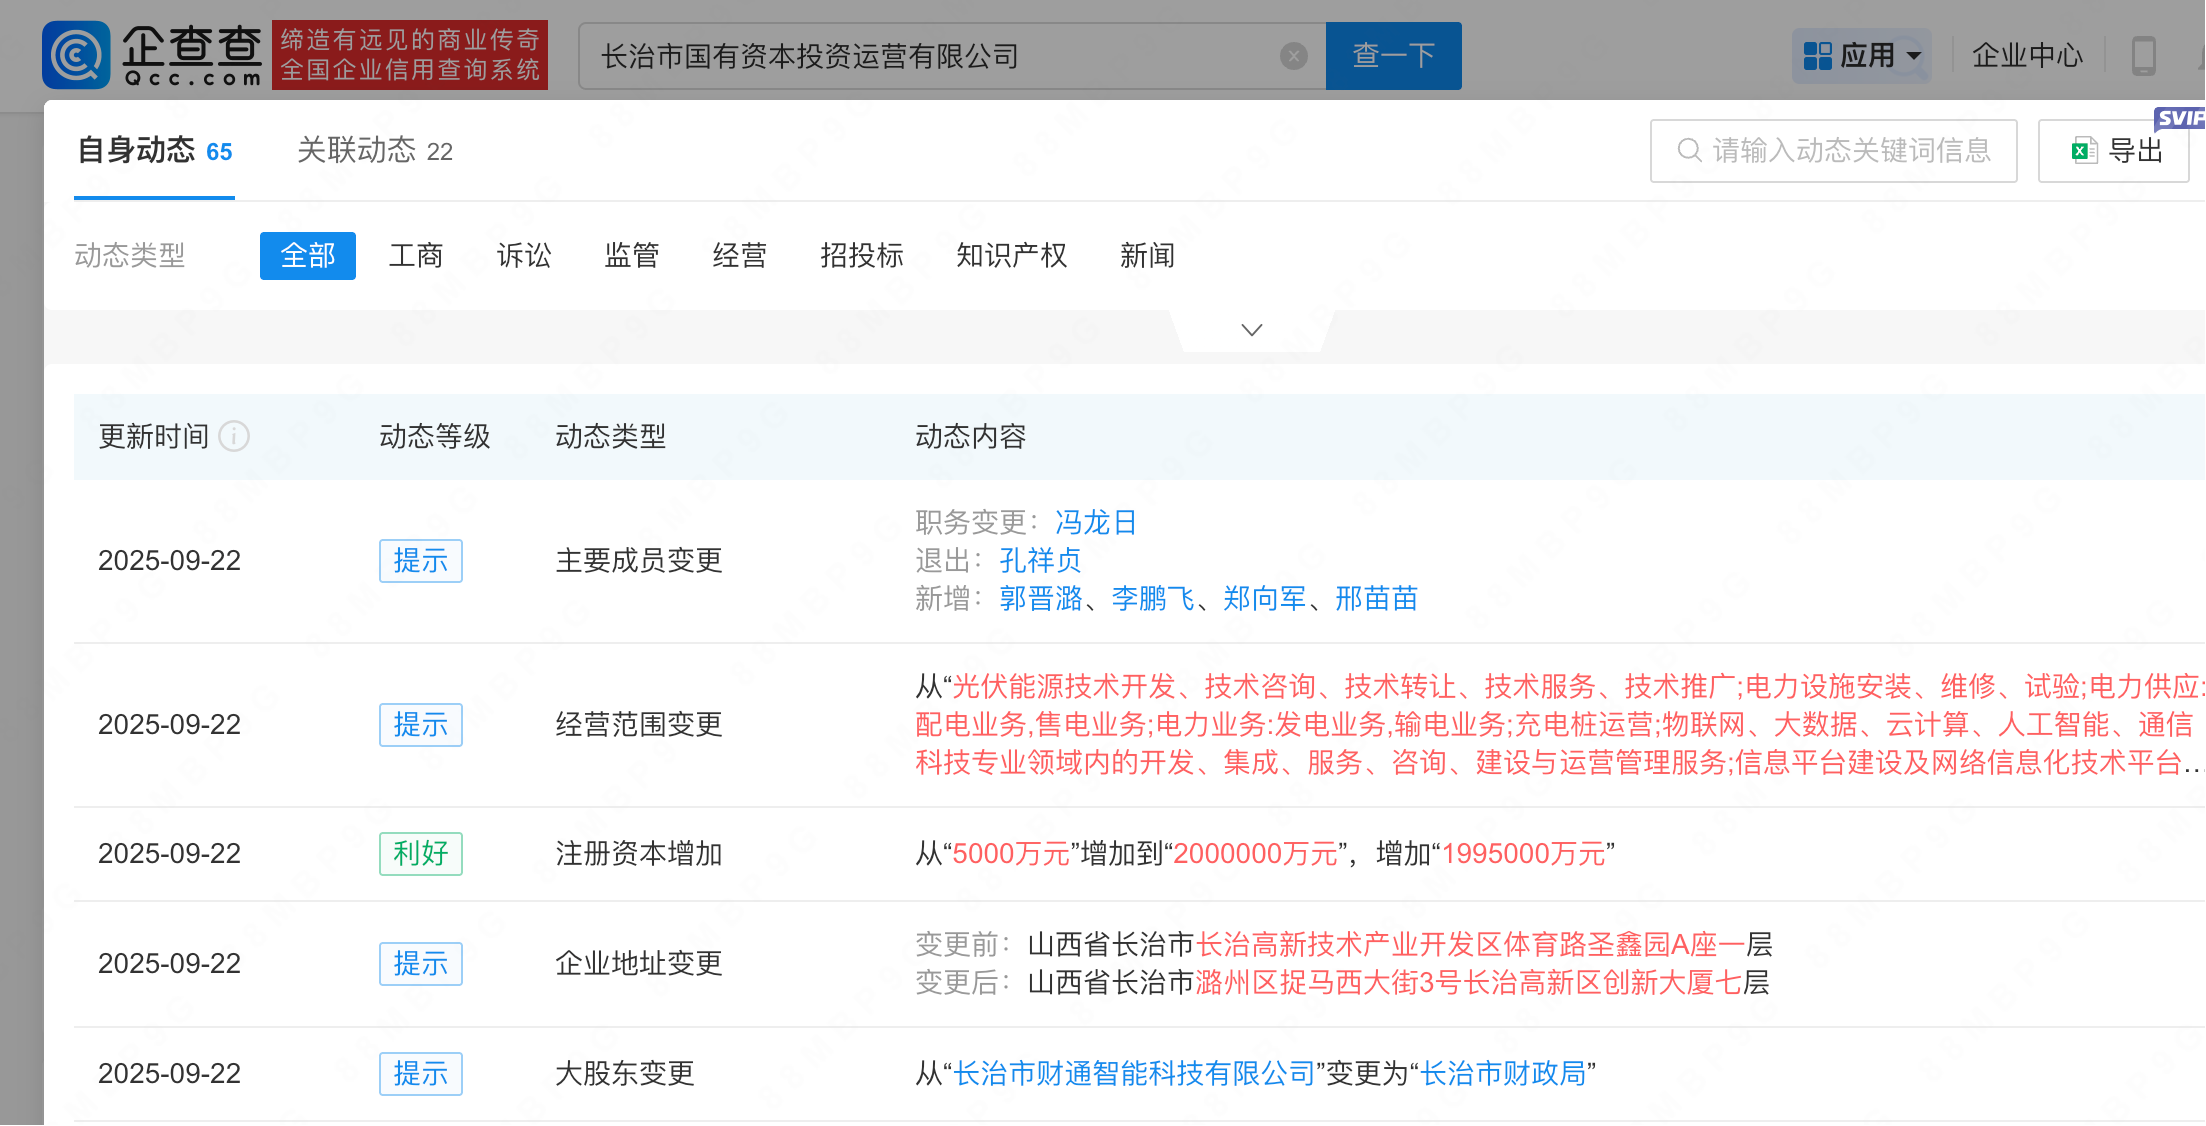
Task: Click the 提示 tag in 大股东变更 row
Action: tap(421, 1073)
